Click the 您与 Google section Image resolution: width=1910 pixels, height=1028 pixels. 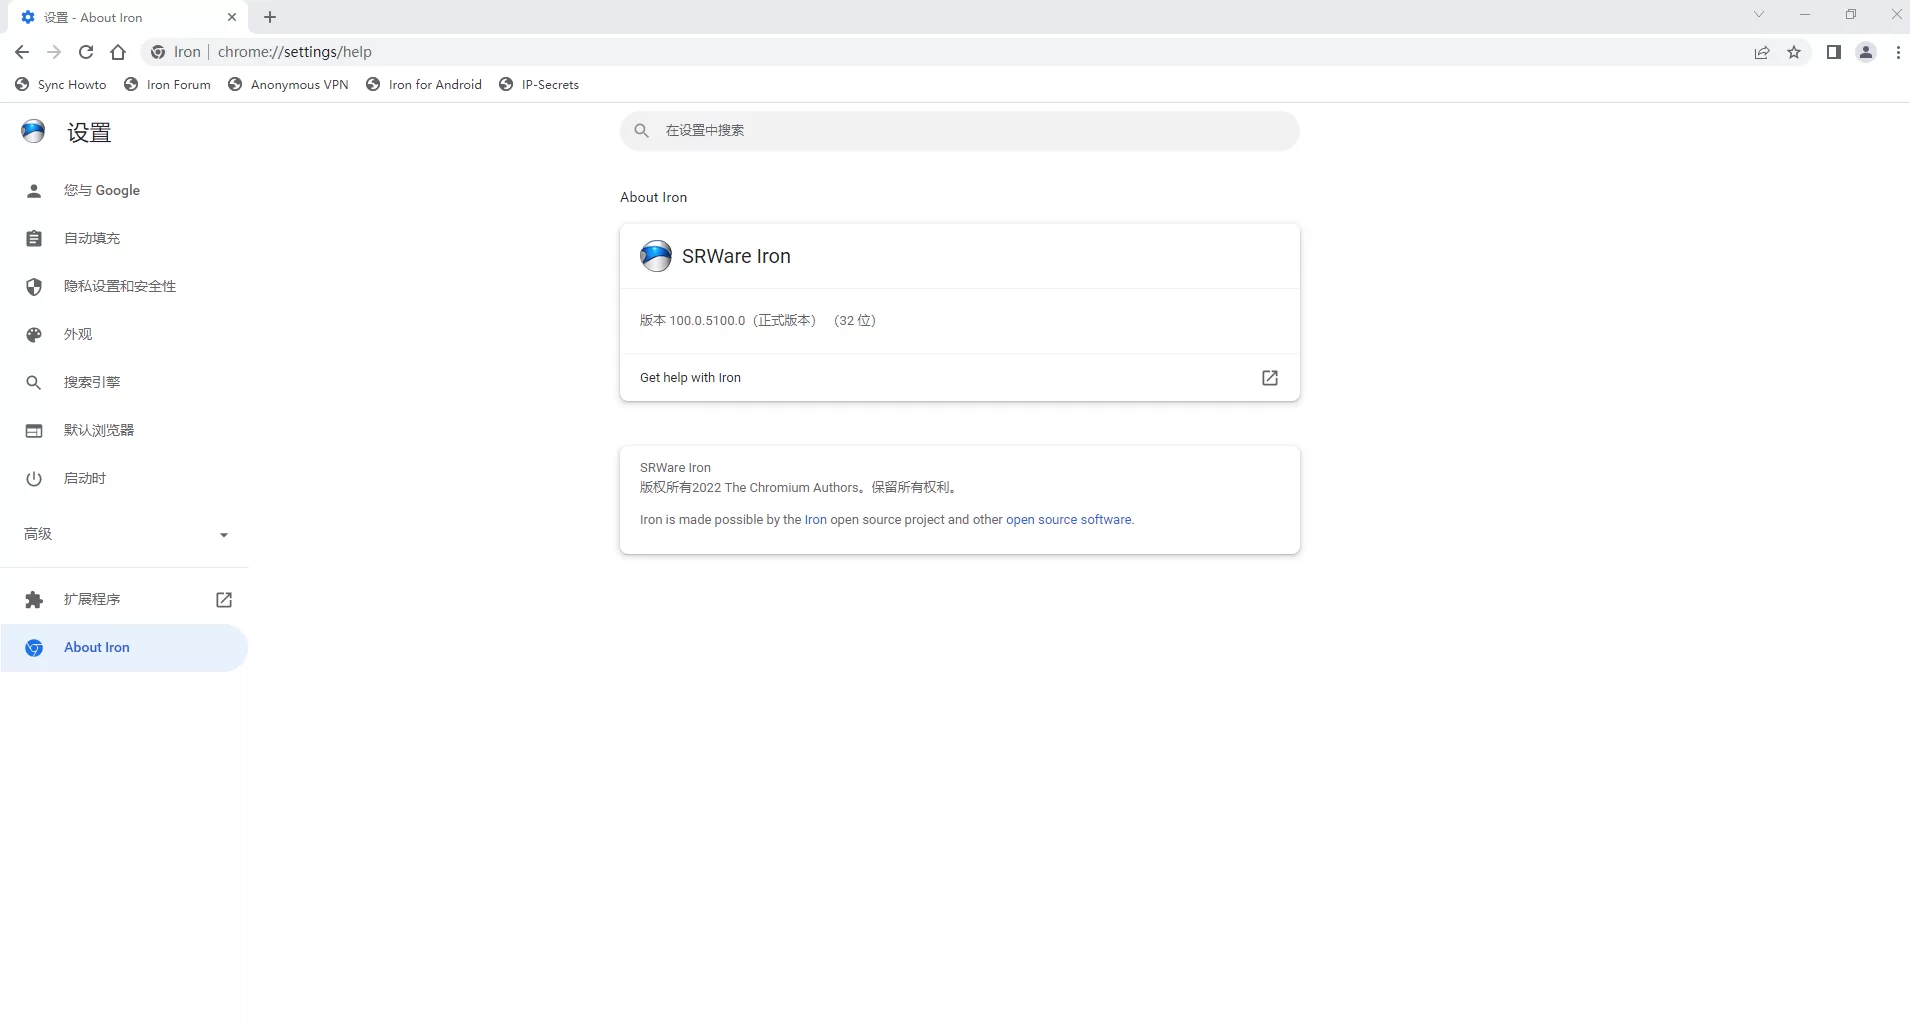pos(101,190)
